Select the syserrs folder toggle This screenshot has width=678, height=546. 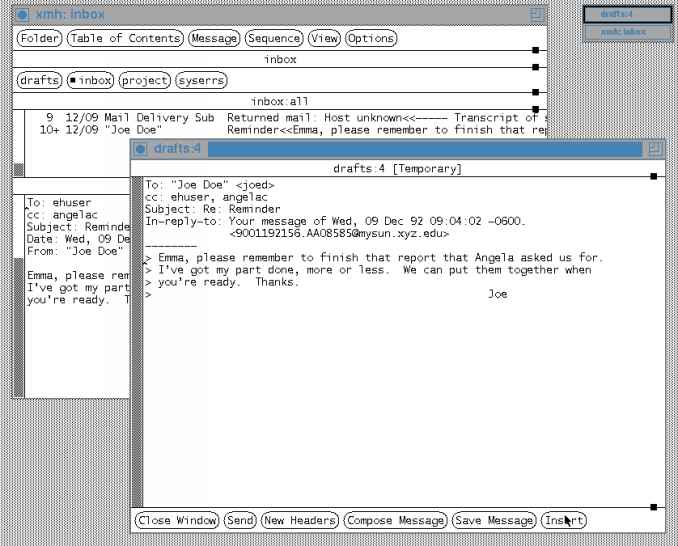point(198,80)
